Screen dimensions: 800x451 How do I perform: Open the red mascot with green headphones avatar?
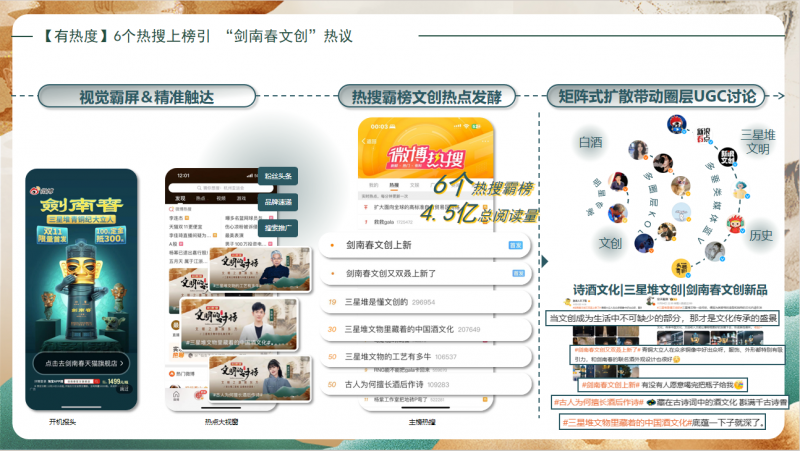pos(735,224)
